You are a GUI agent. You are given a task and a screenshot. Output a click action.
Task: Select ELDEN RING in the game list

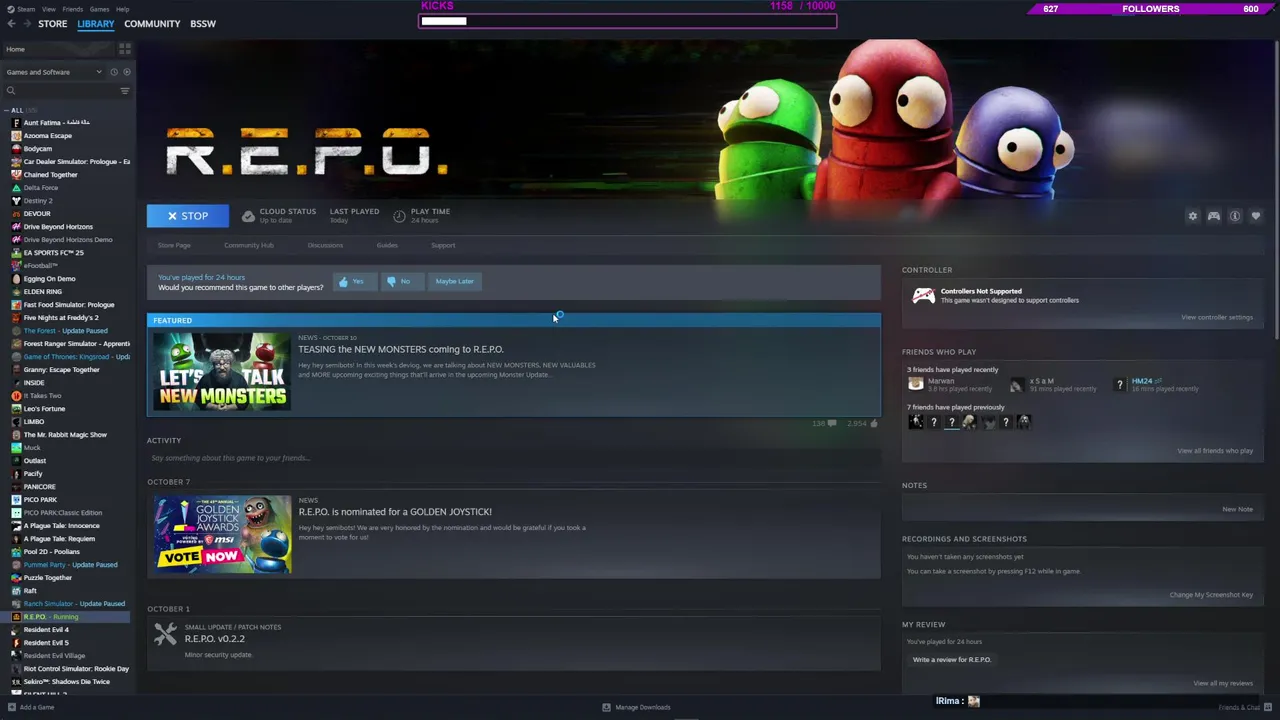(x=42, y=292)
